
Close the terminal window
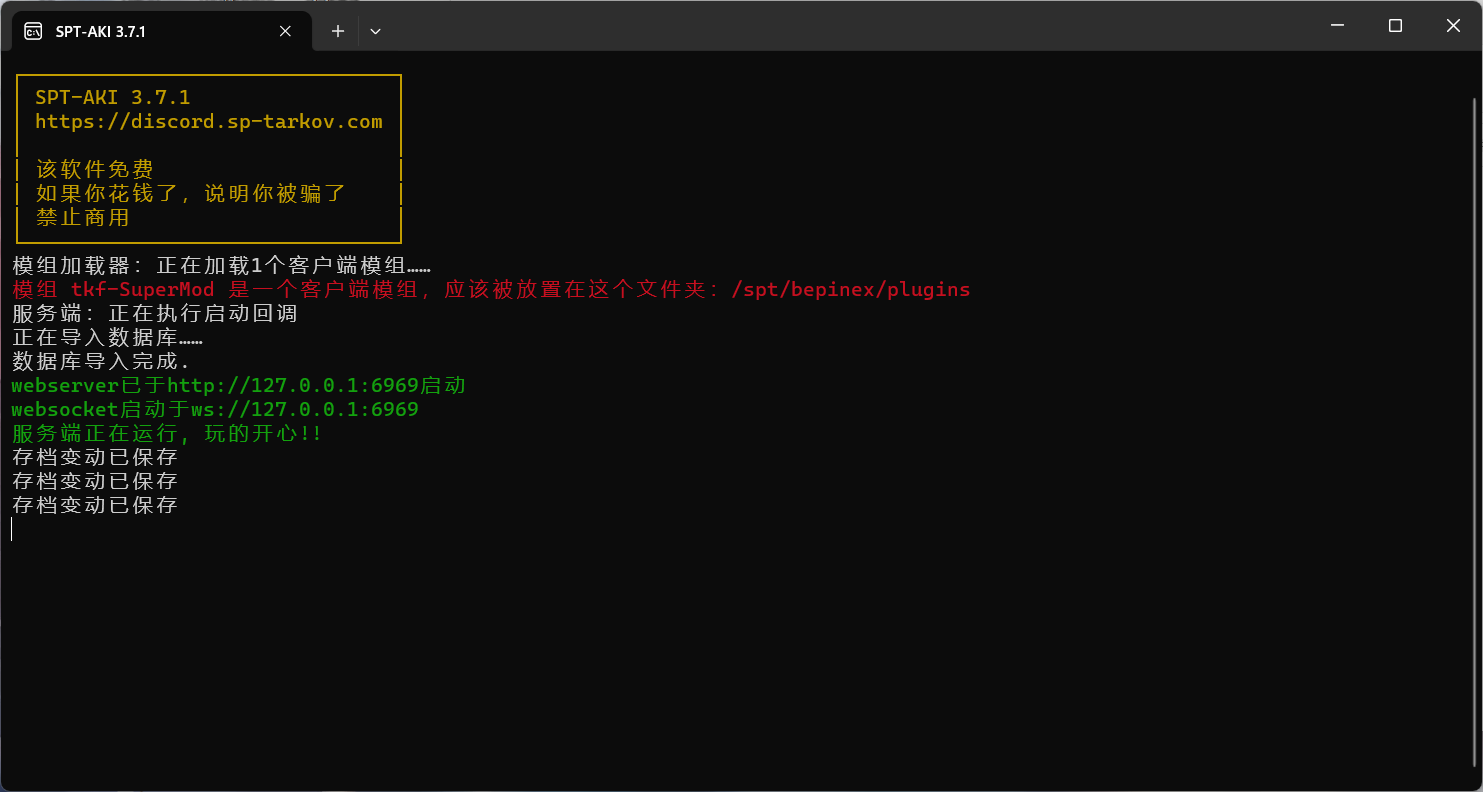click(x=1453, y=26)
